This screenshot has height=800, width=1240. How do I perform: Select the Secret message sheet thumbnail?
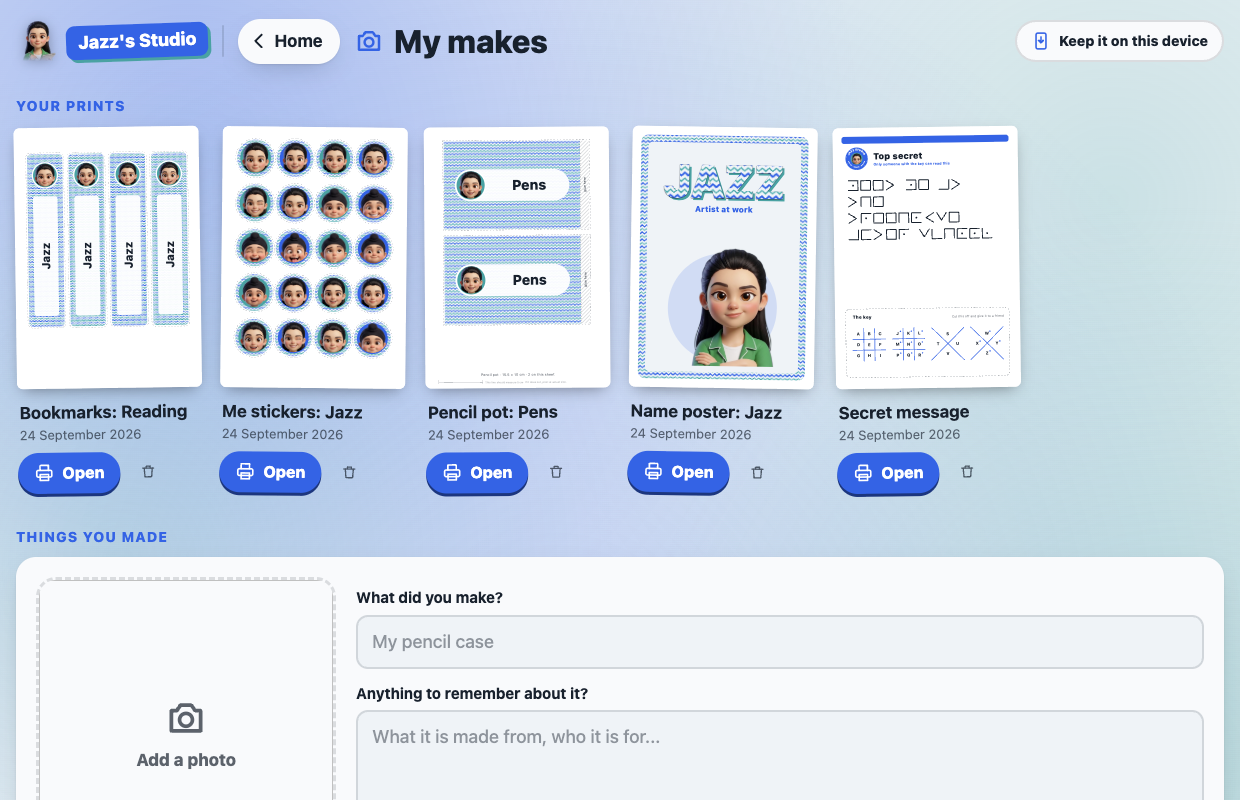(927, 257)
